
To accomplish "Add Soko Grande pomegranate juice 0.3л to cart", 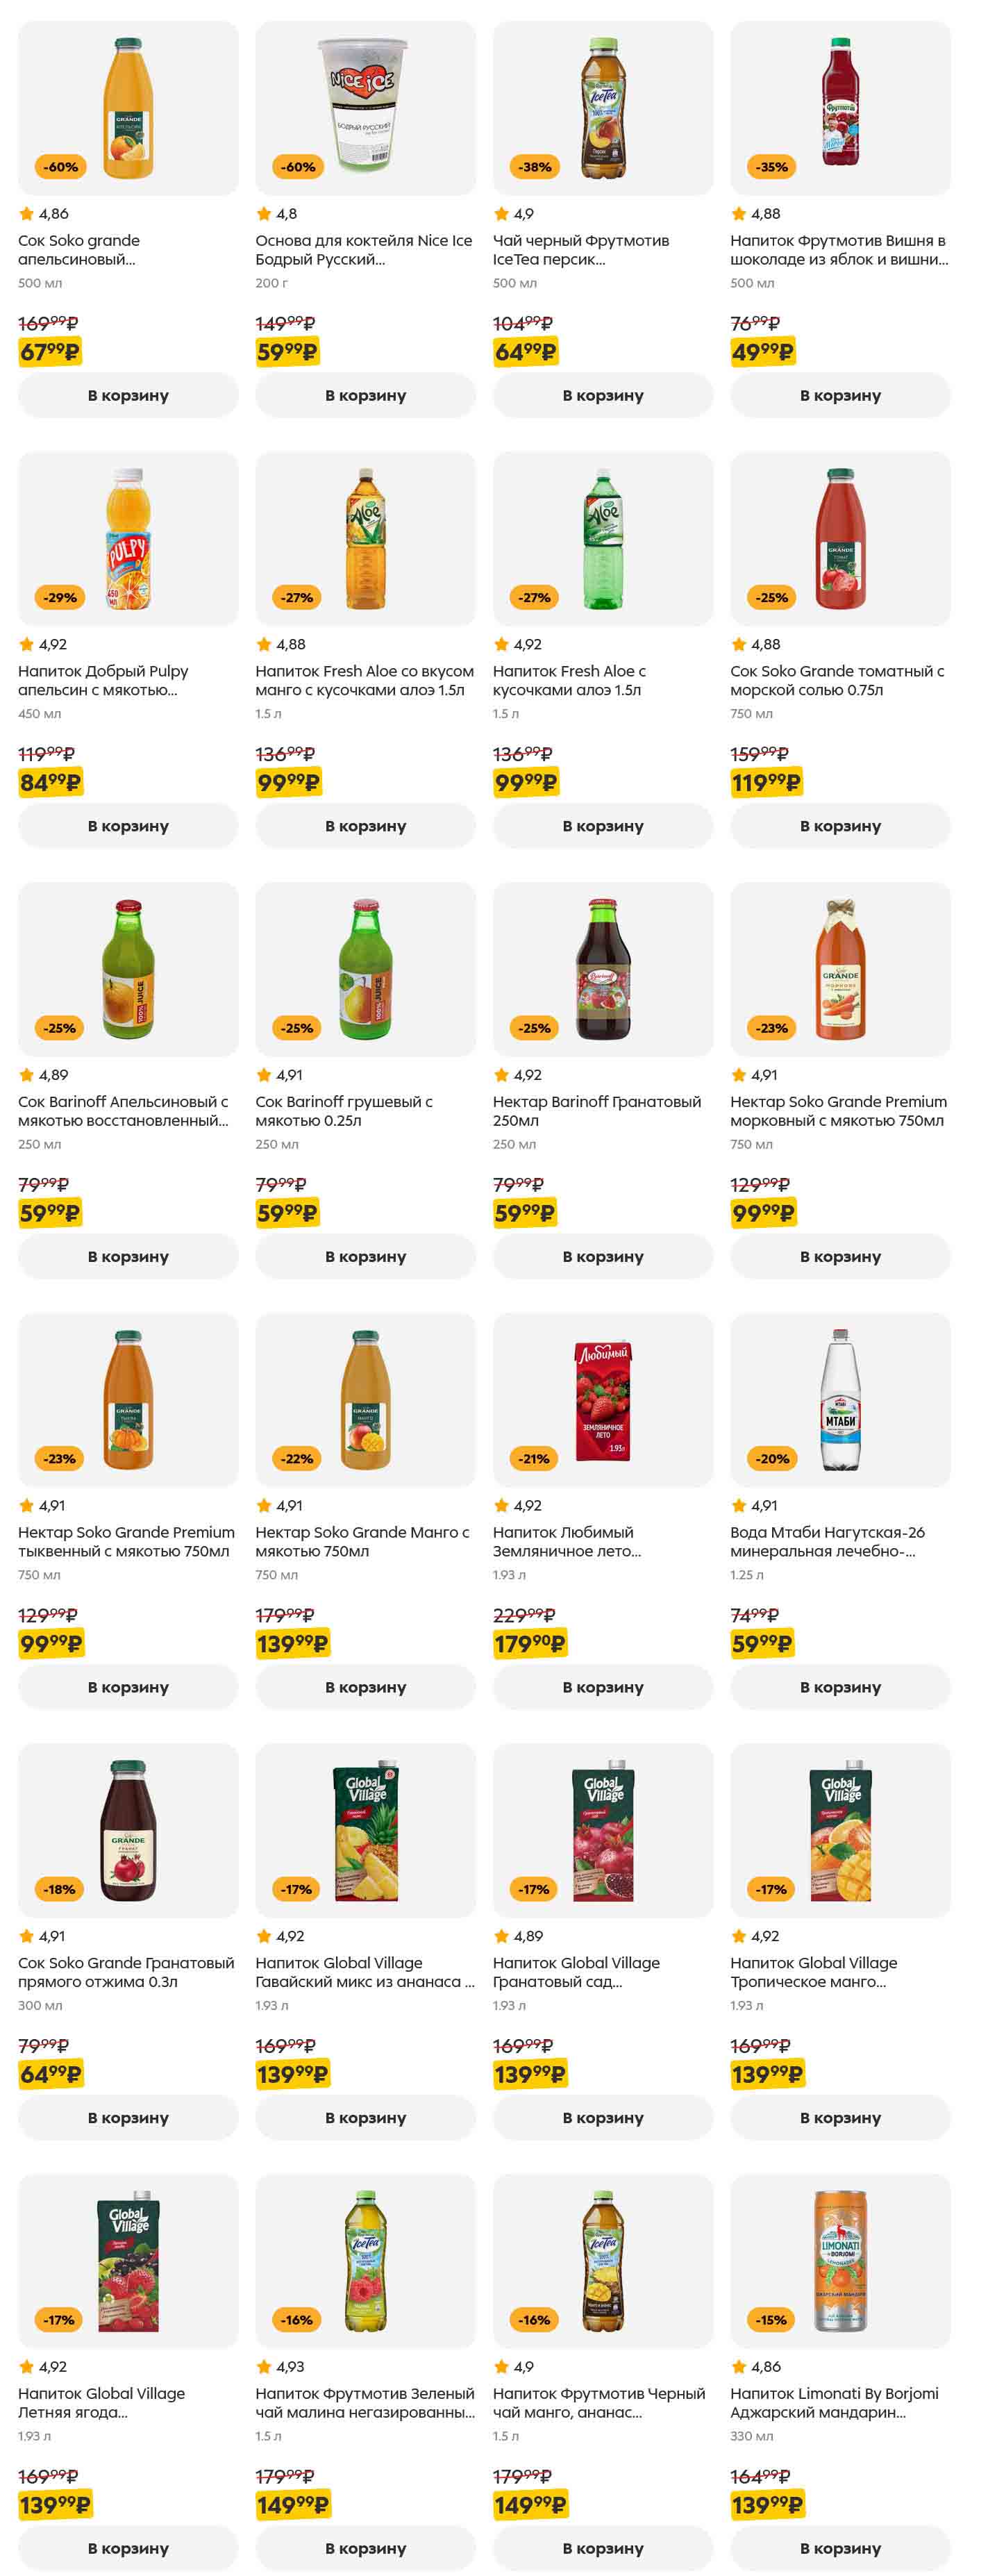I will point(128,2117).
